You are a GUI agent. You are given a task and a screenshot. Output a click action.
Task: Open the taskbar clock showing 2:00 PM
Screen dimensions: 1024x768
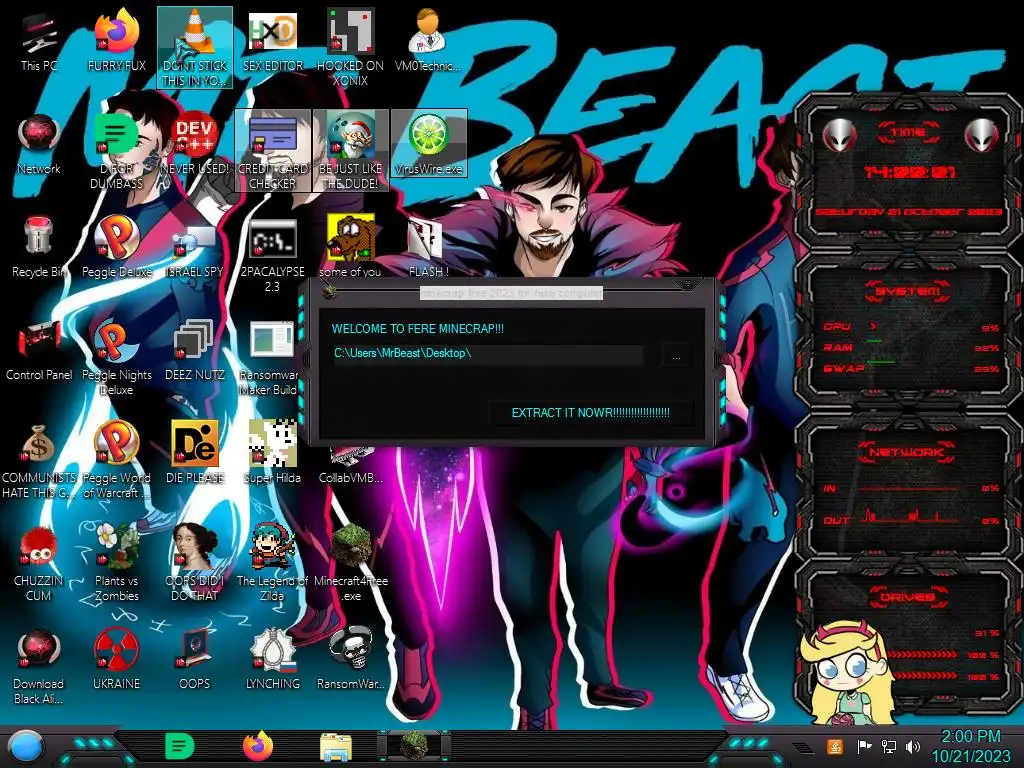point(970,746)
